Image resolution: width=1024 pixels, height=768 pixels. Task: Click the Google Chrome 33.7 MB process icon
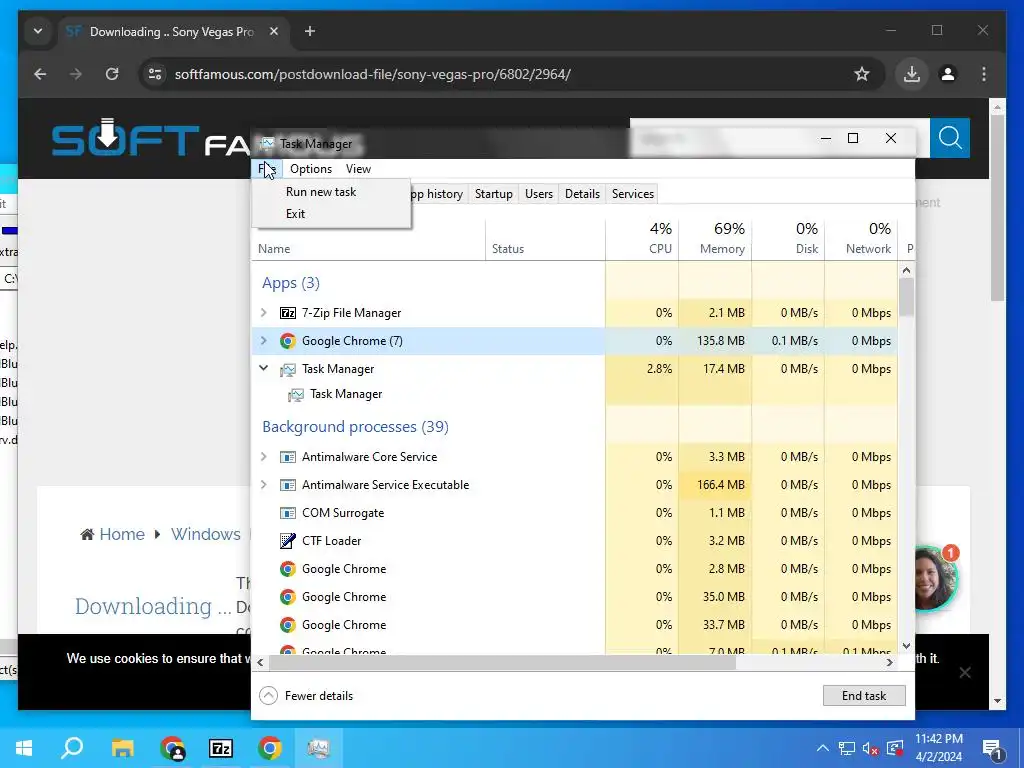click(287, 625)
